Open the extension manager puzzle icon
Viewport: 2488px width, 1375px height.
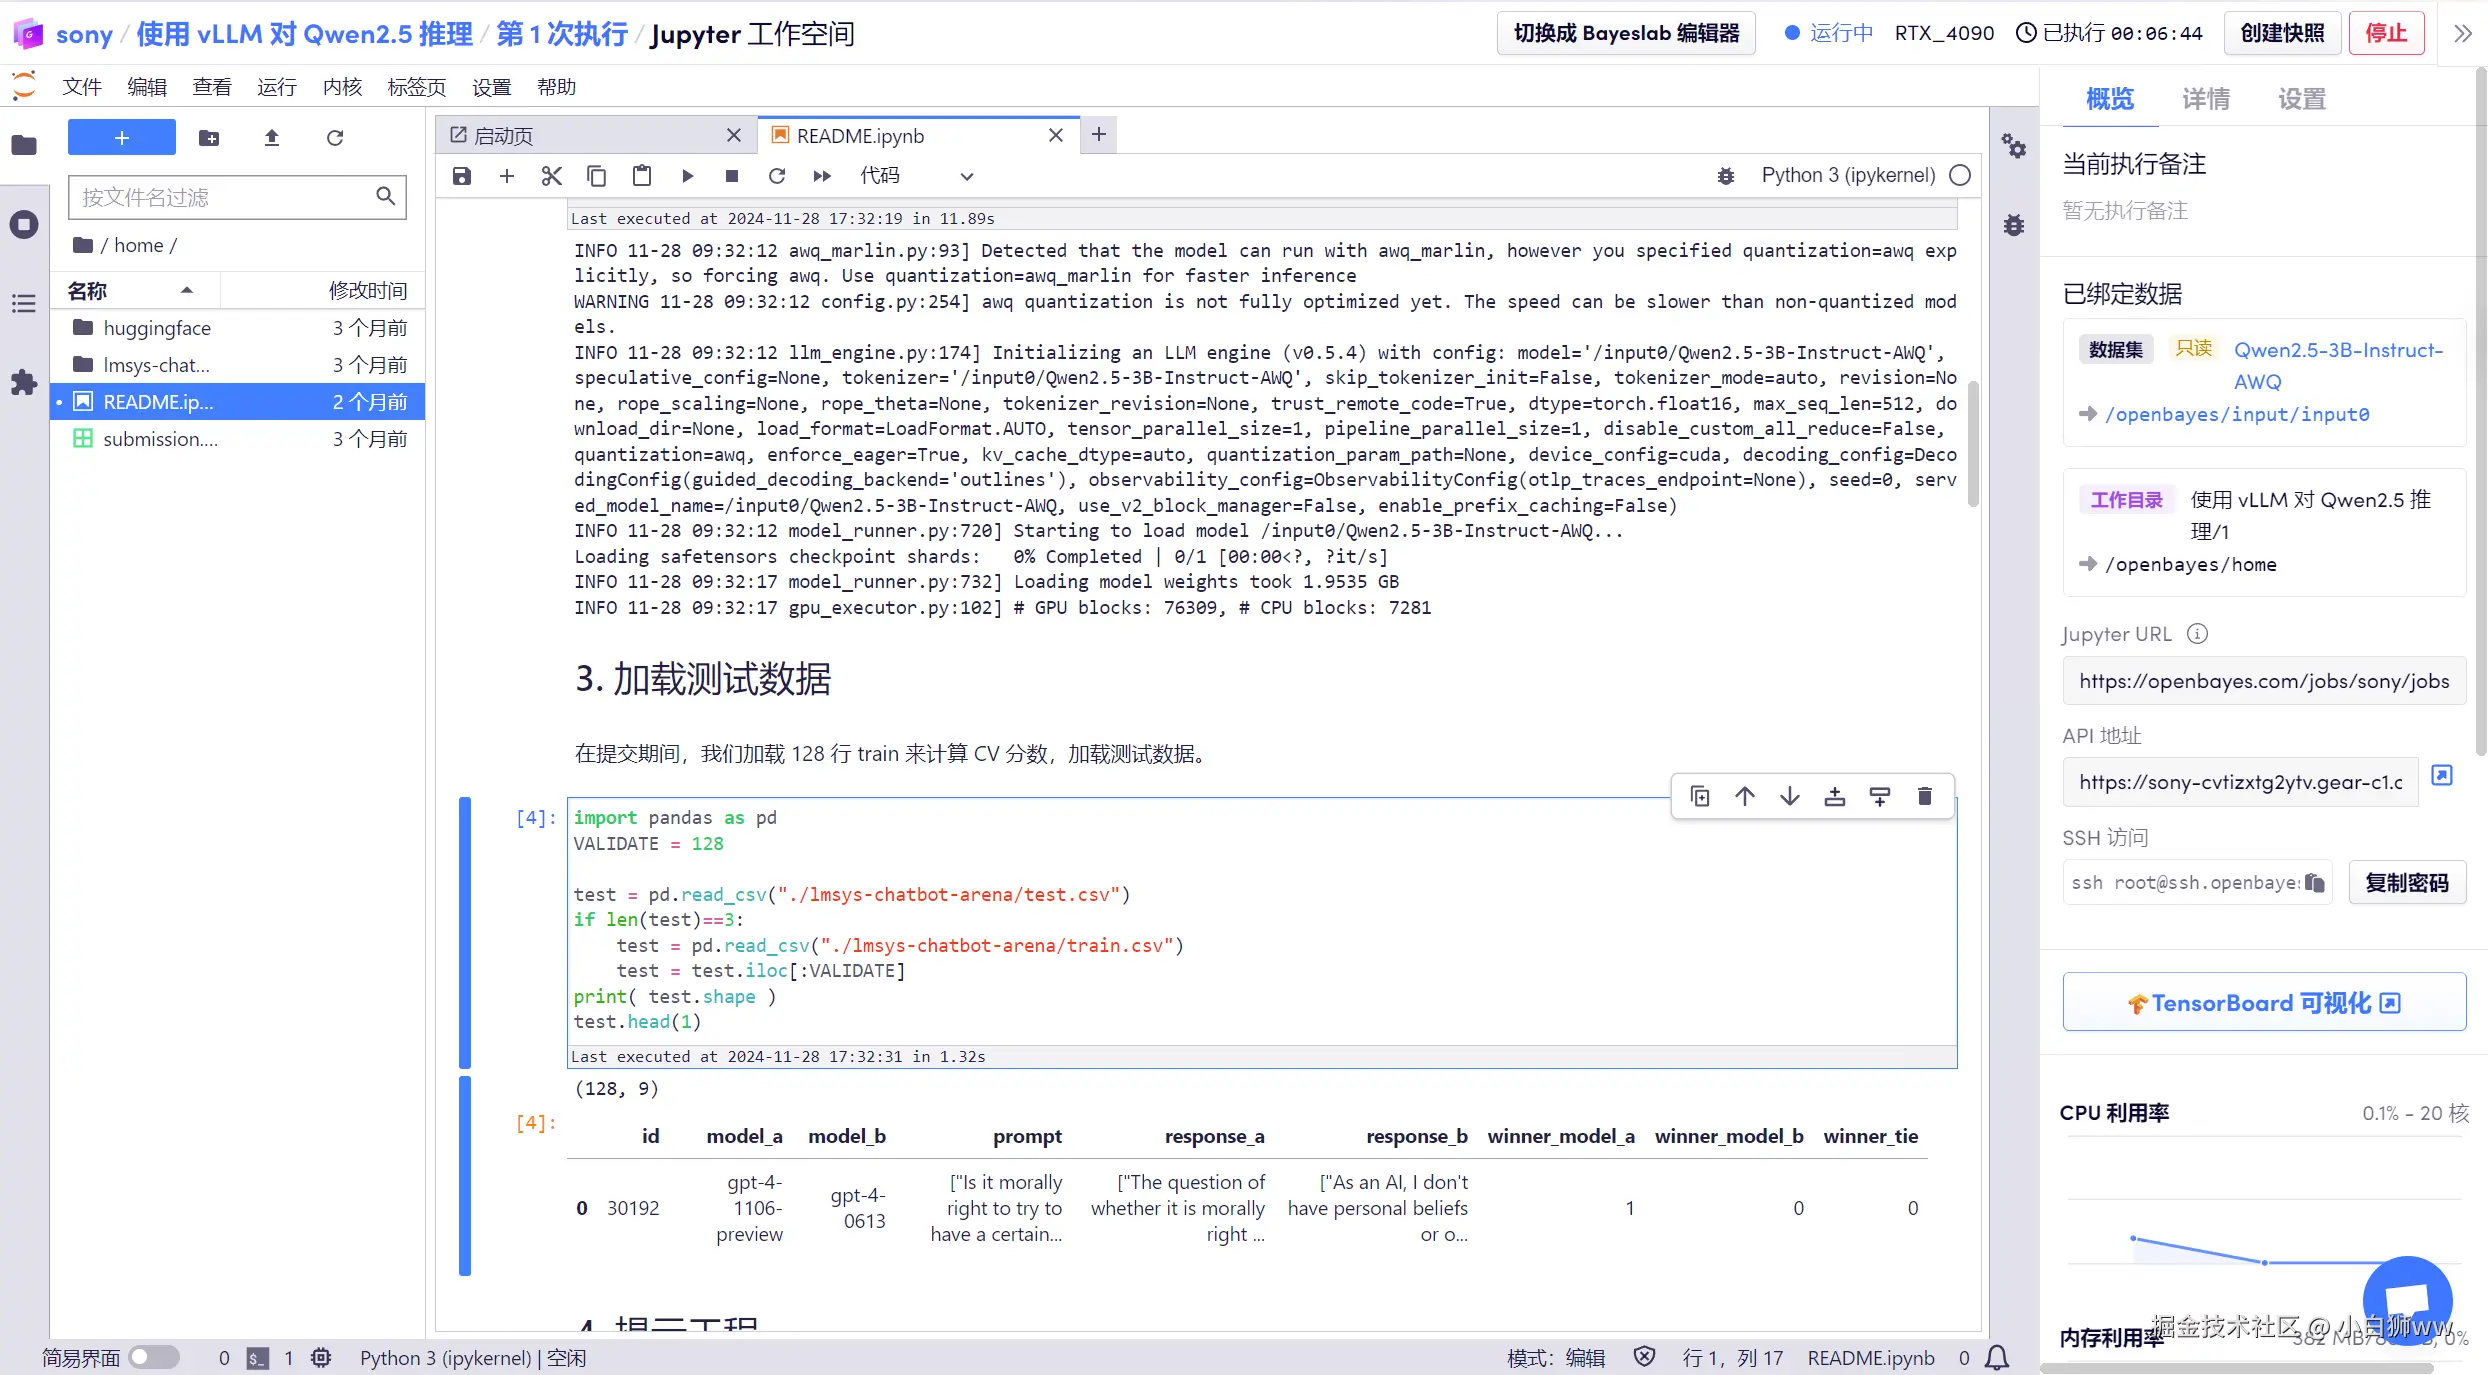[24, 382]
